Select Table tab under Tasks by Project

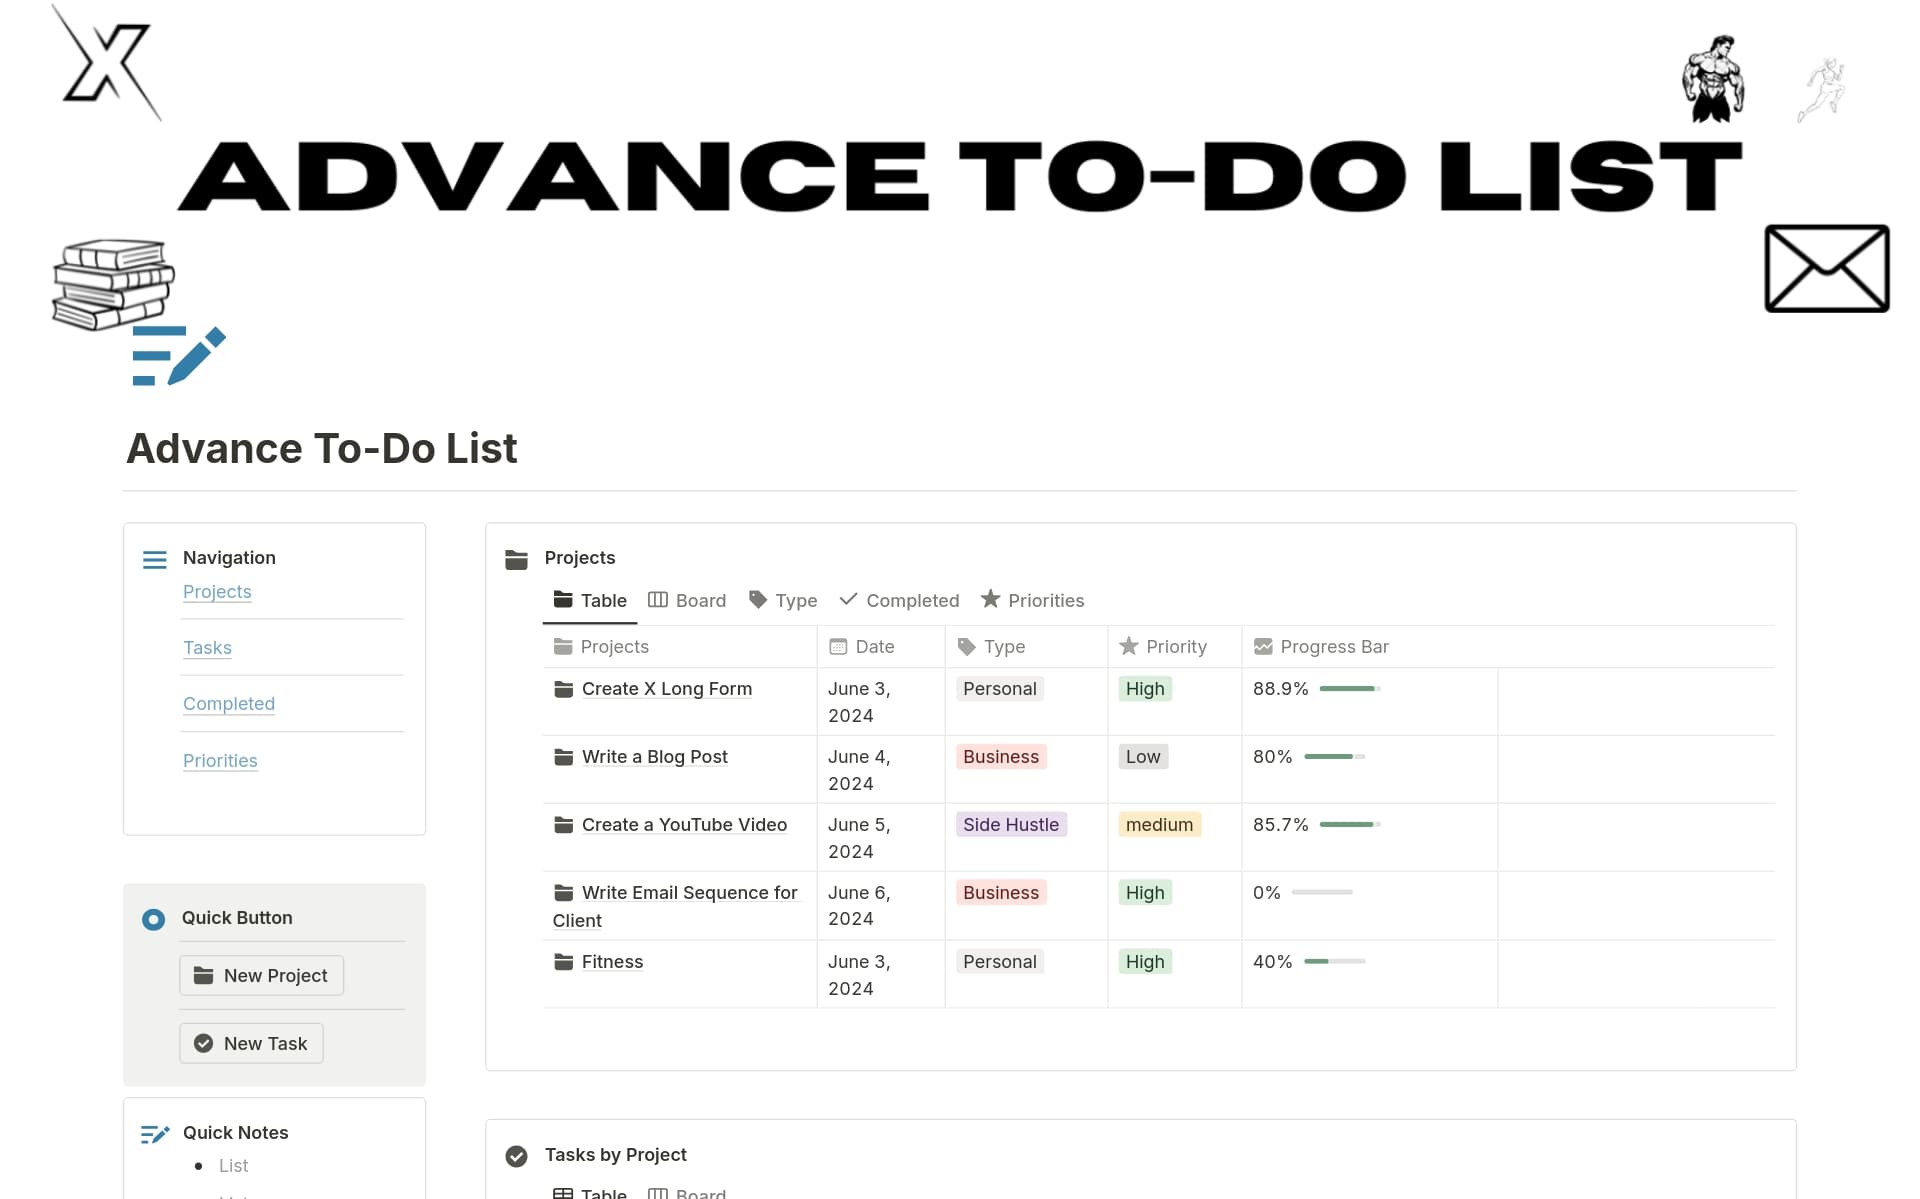(590, 1193)
